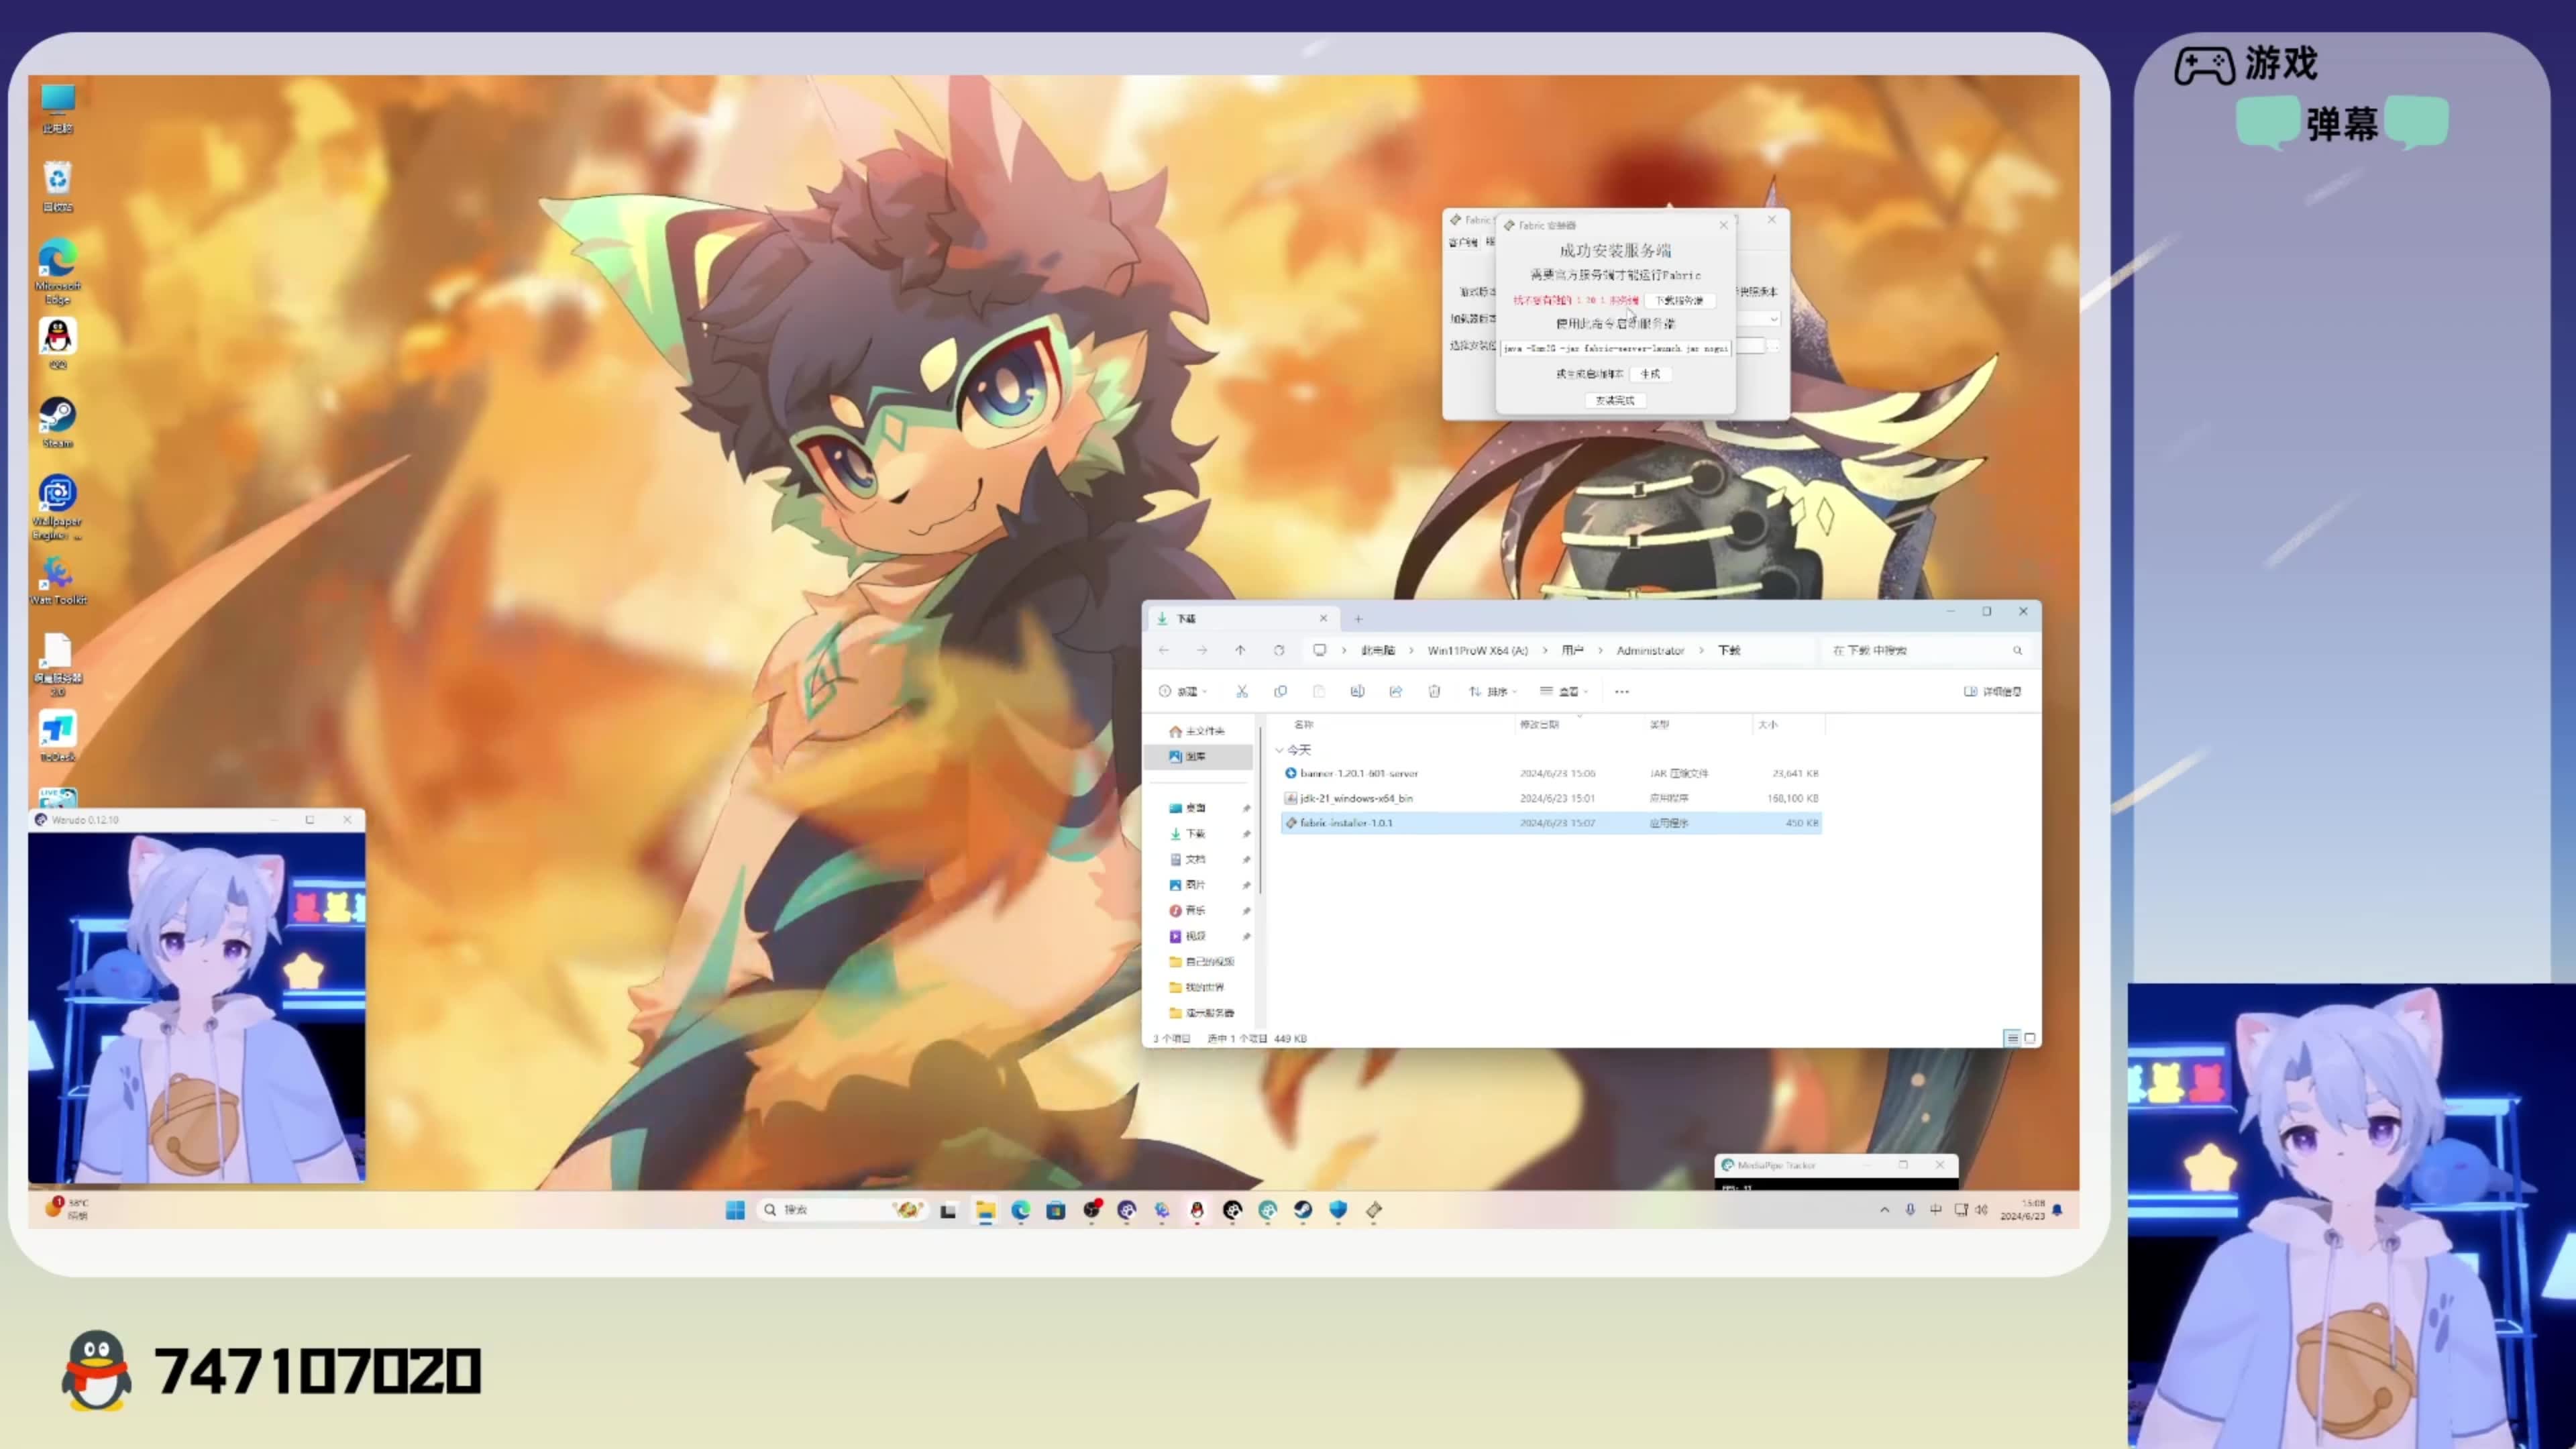
Task: Click the Type (类型) column header
Action: pos(1659,724)
